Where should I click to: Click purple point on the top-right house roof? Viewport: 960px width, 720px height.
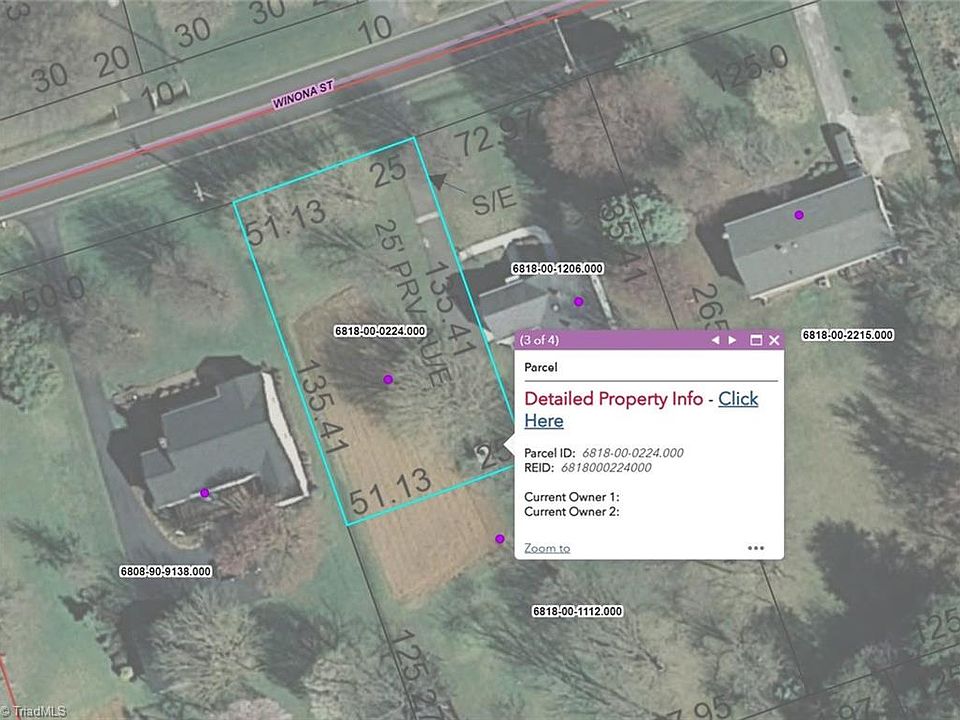coord(798,215)
